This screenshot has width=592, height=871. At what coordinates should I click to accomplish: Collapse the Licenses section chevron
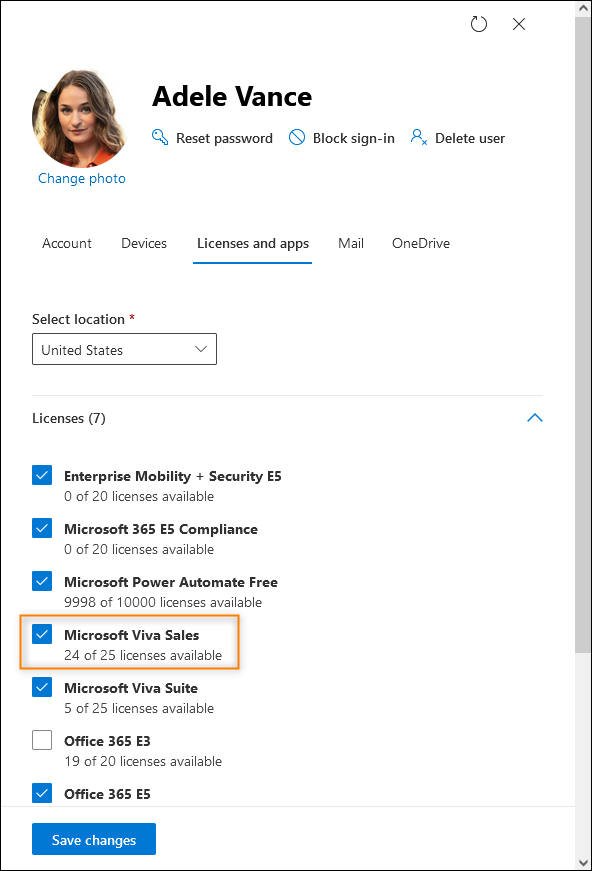534,418
